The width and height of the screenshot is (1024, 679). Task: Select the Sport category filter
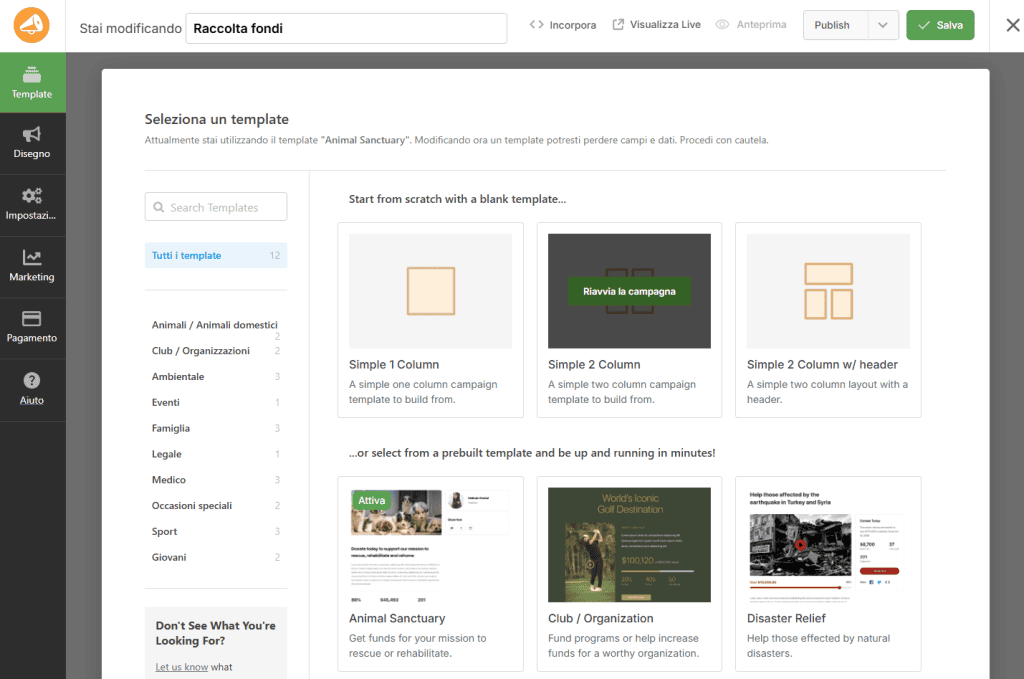click(163, 531)
